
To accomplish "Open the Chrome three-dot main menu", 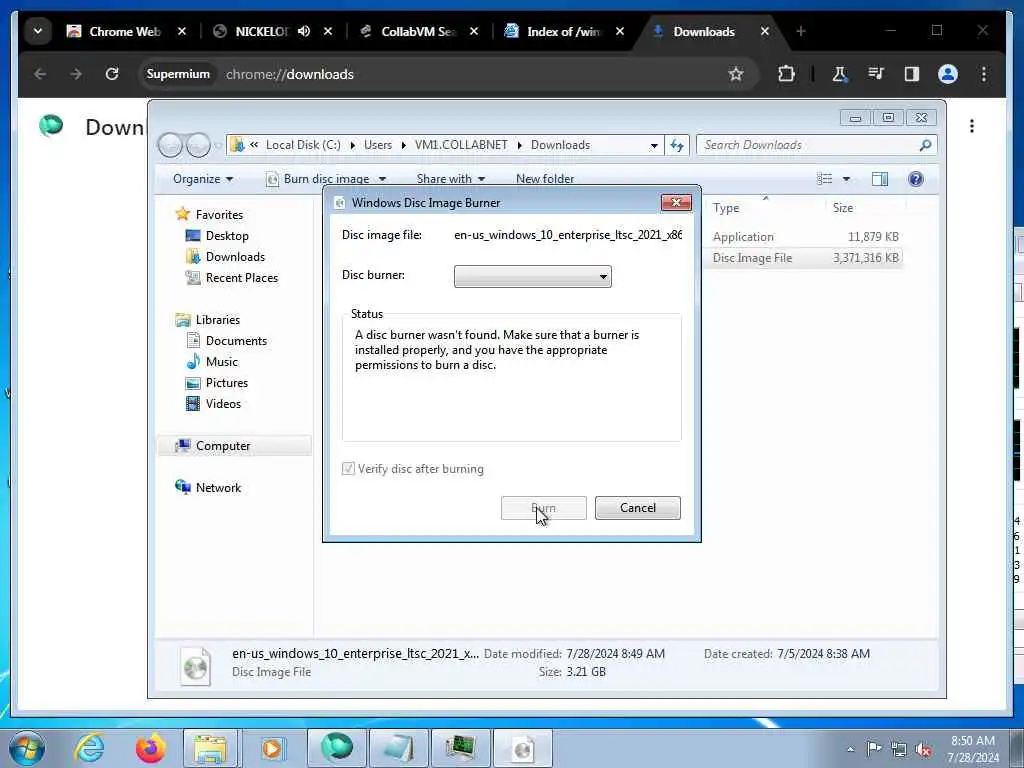I will coord(984,74).
